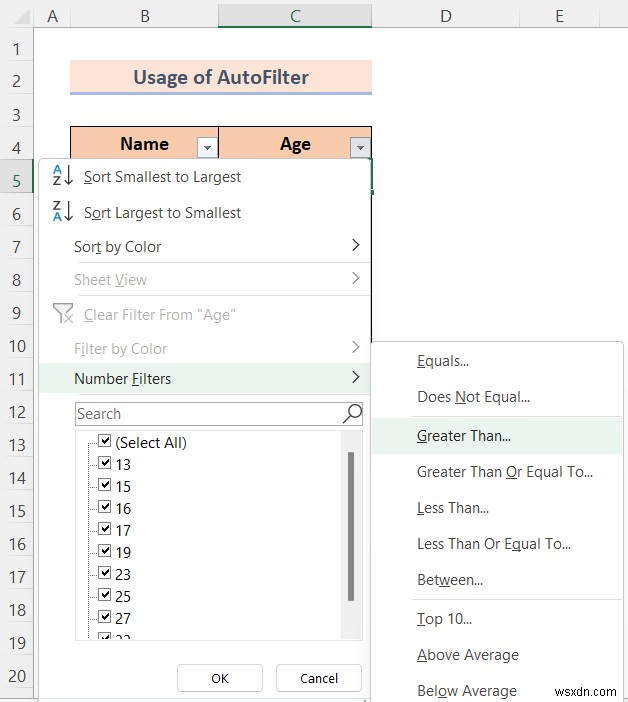The image size is (628, 702).
Task: Select column E header
Action: [x=559, y=16]
